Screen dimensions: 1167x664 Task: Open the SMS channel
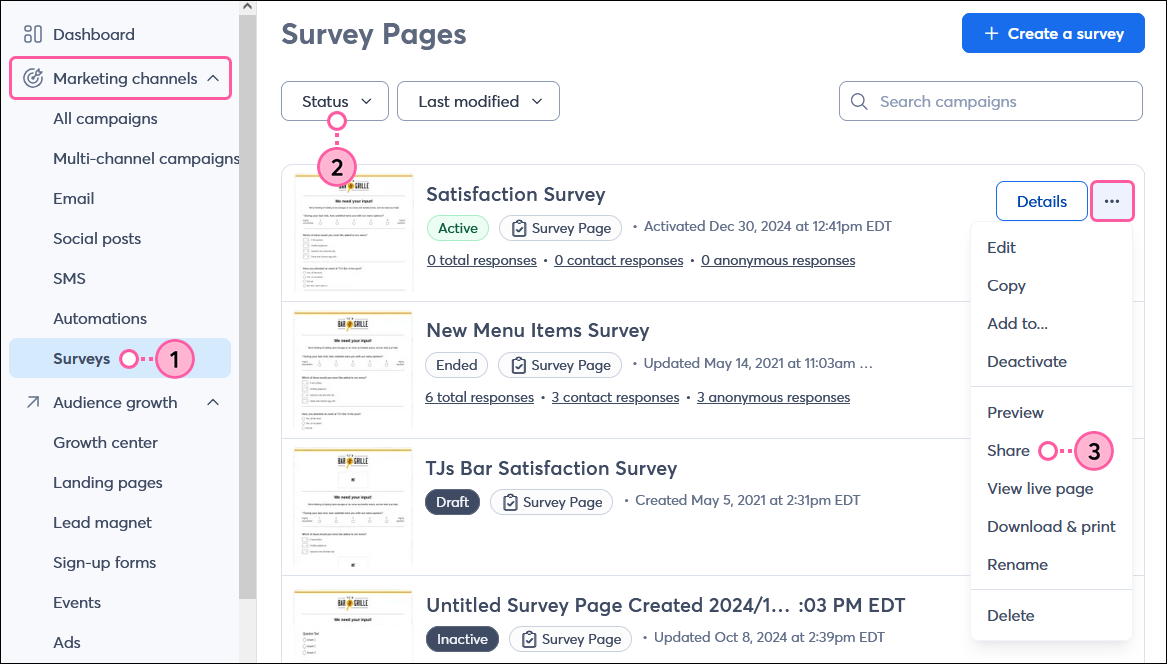(x=69, y=278)
